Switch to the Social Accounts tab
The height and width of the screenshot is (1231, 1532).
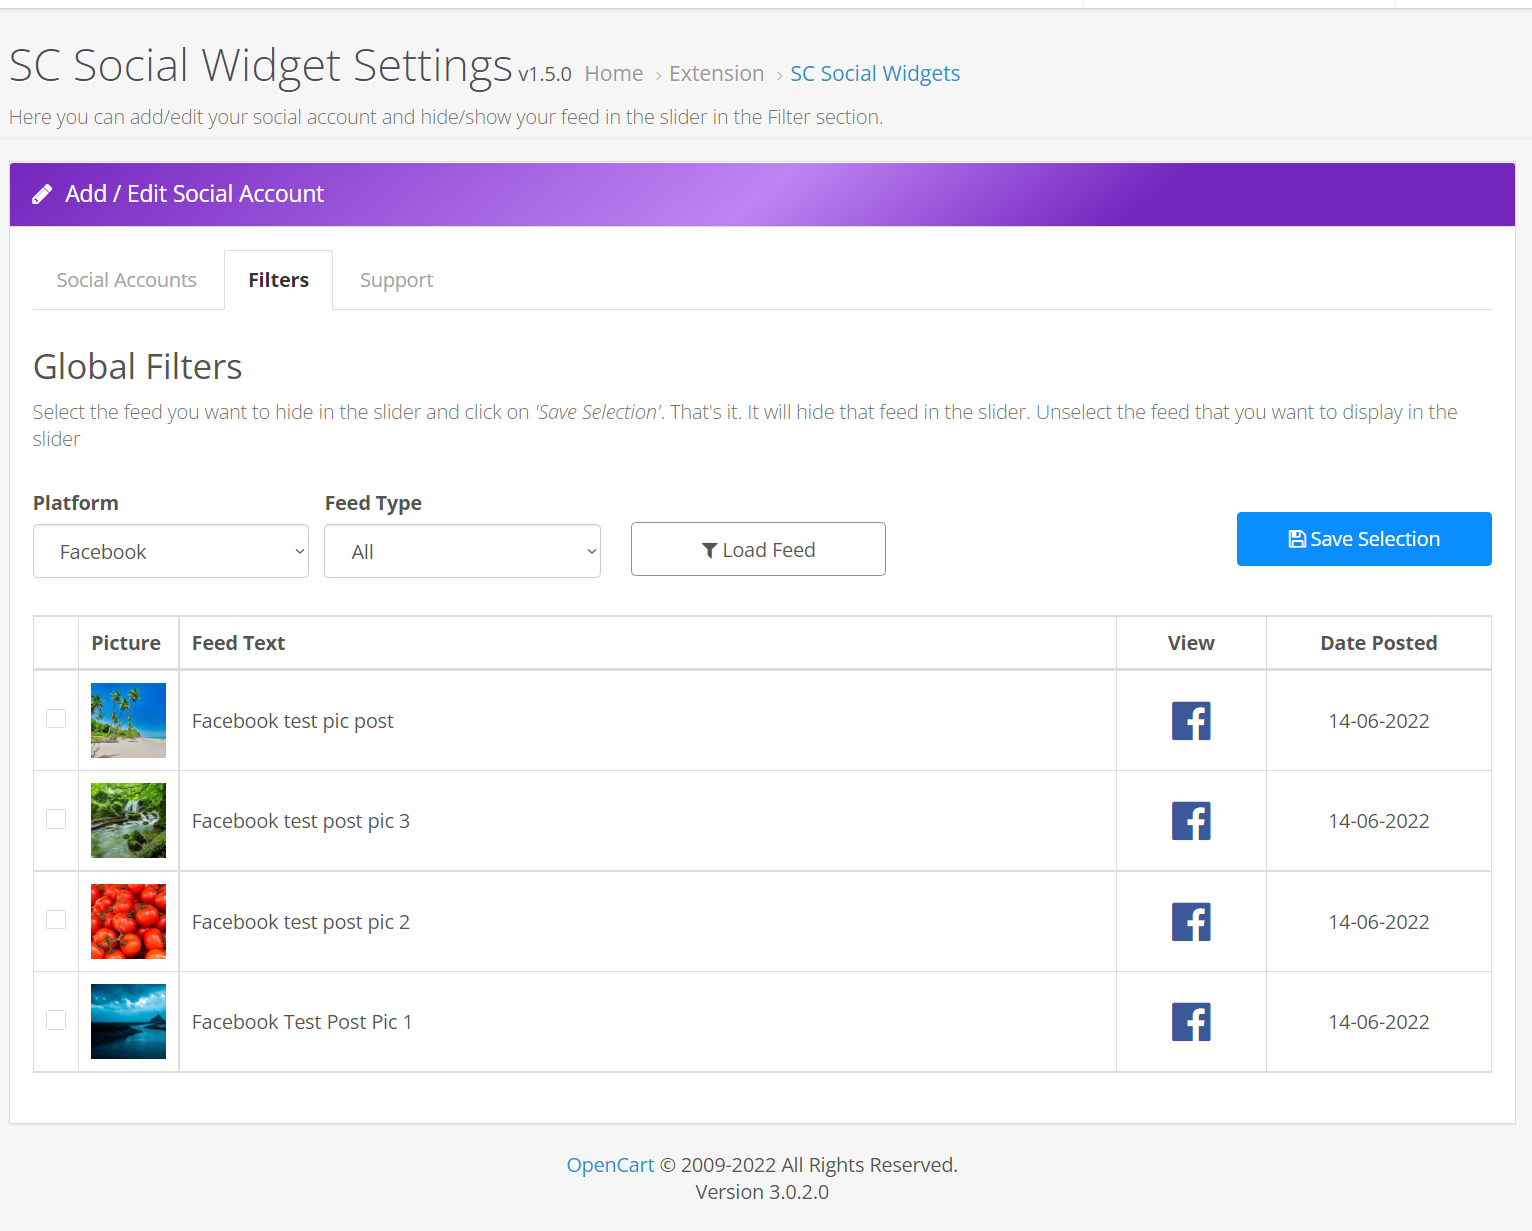click(x=127, y=280)
